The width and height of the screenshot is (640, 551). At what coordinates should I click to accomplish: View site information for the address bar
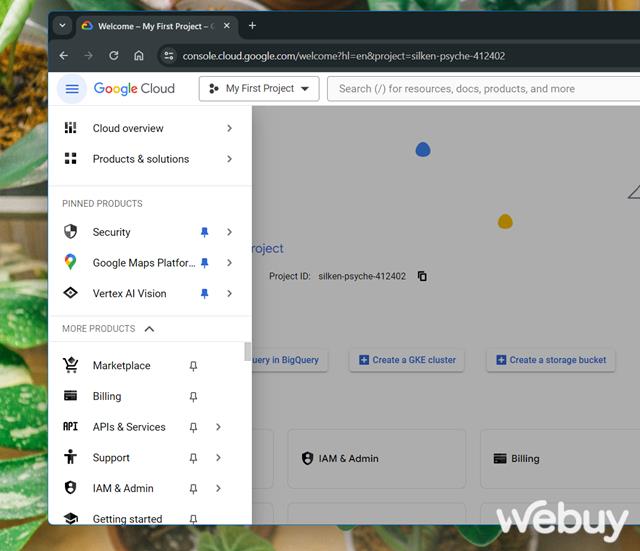(169, 56)
